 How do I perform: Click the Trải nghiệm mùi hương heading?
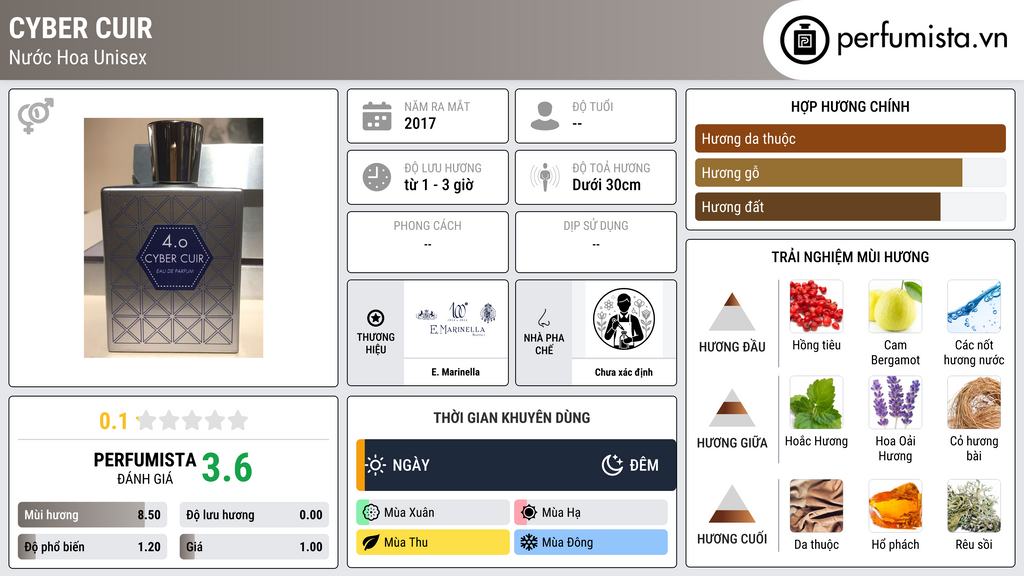[850, 257]
